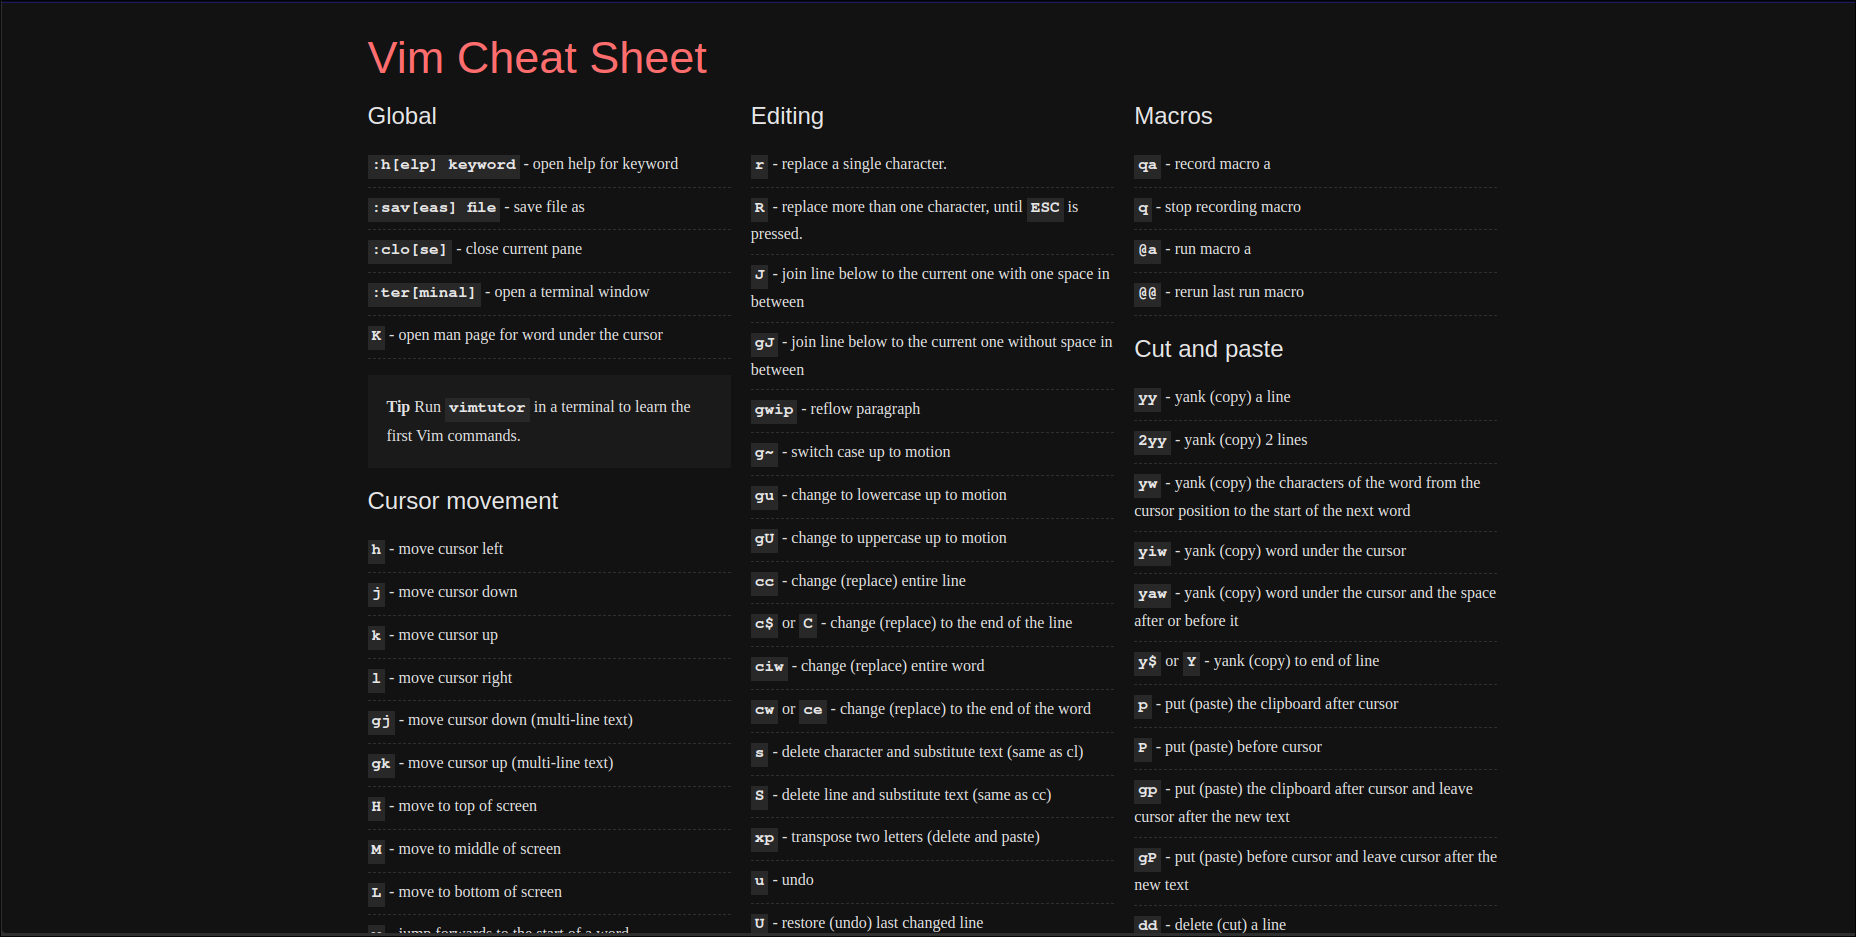Click 'move to top of screen' entry

(x=467, y=806)
